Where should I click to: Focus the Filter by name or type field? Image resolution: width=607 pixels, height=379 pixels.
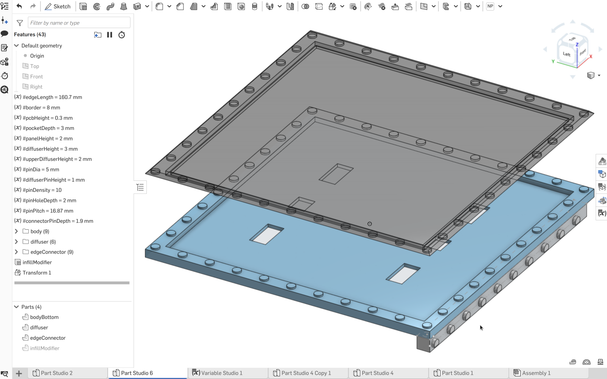tap(79, 23)
